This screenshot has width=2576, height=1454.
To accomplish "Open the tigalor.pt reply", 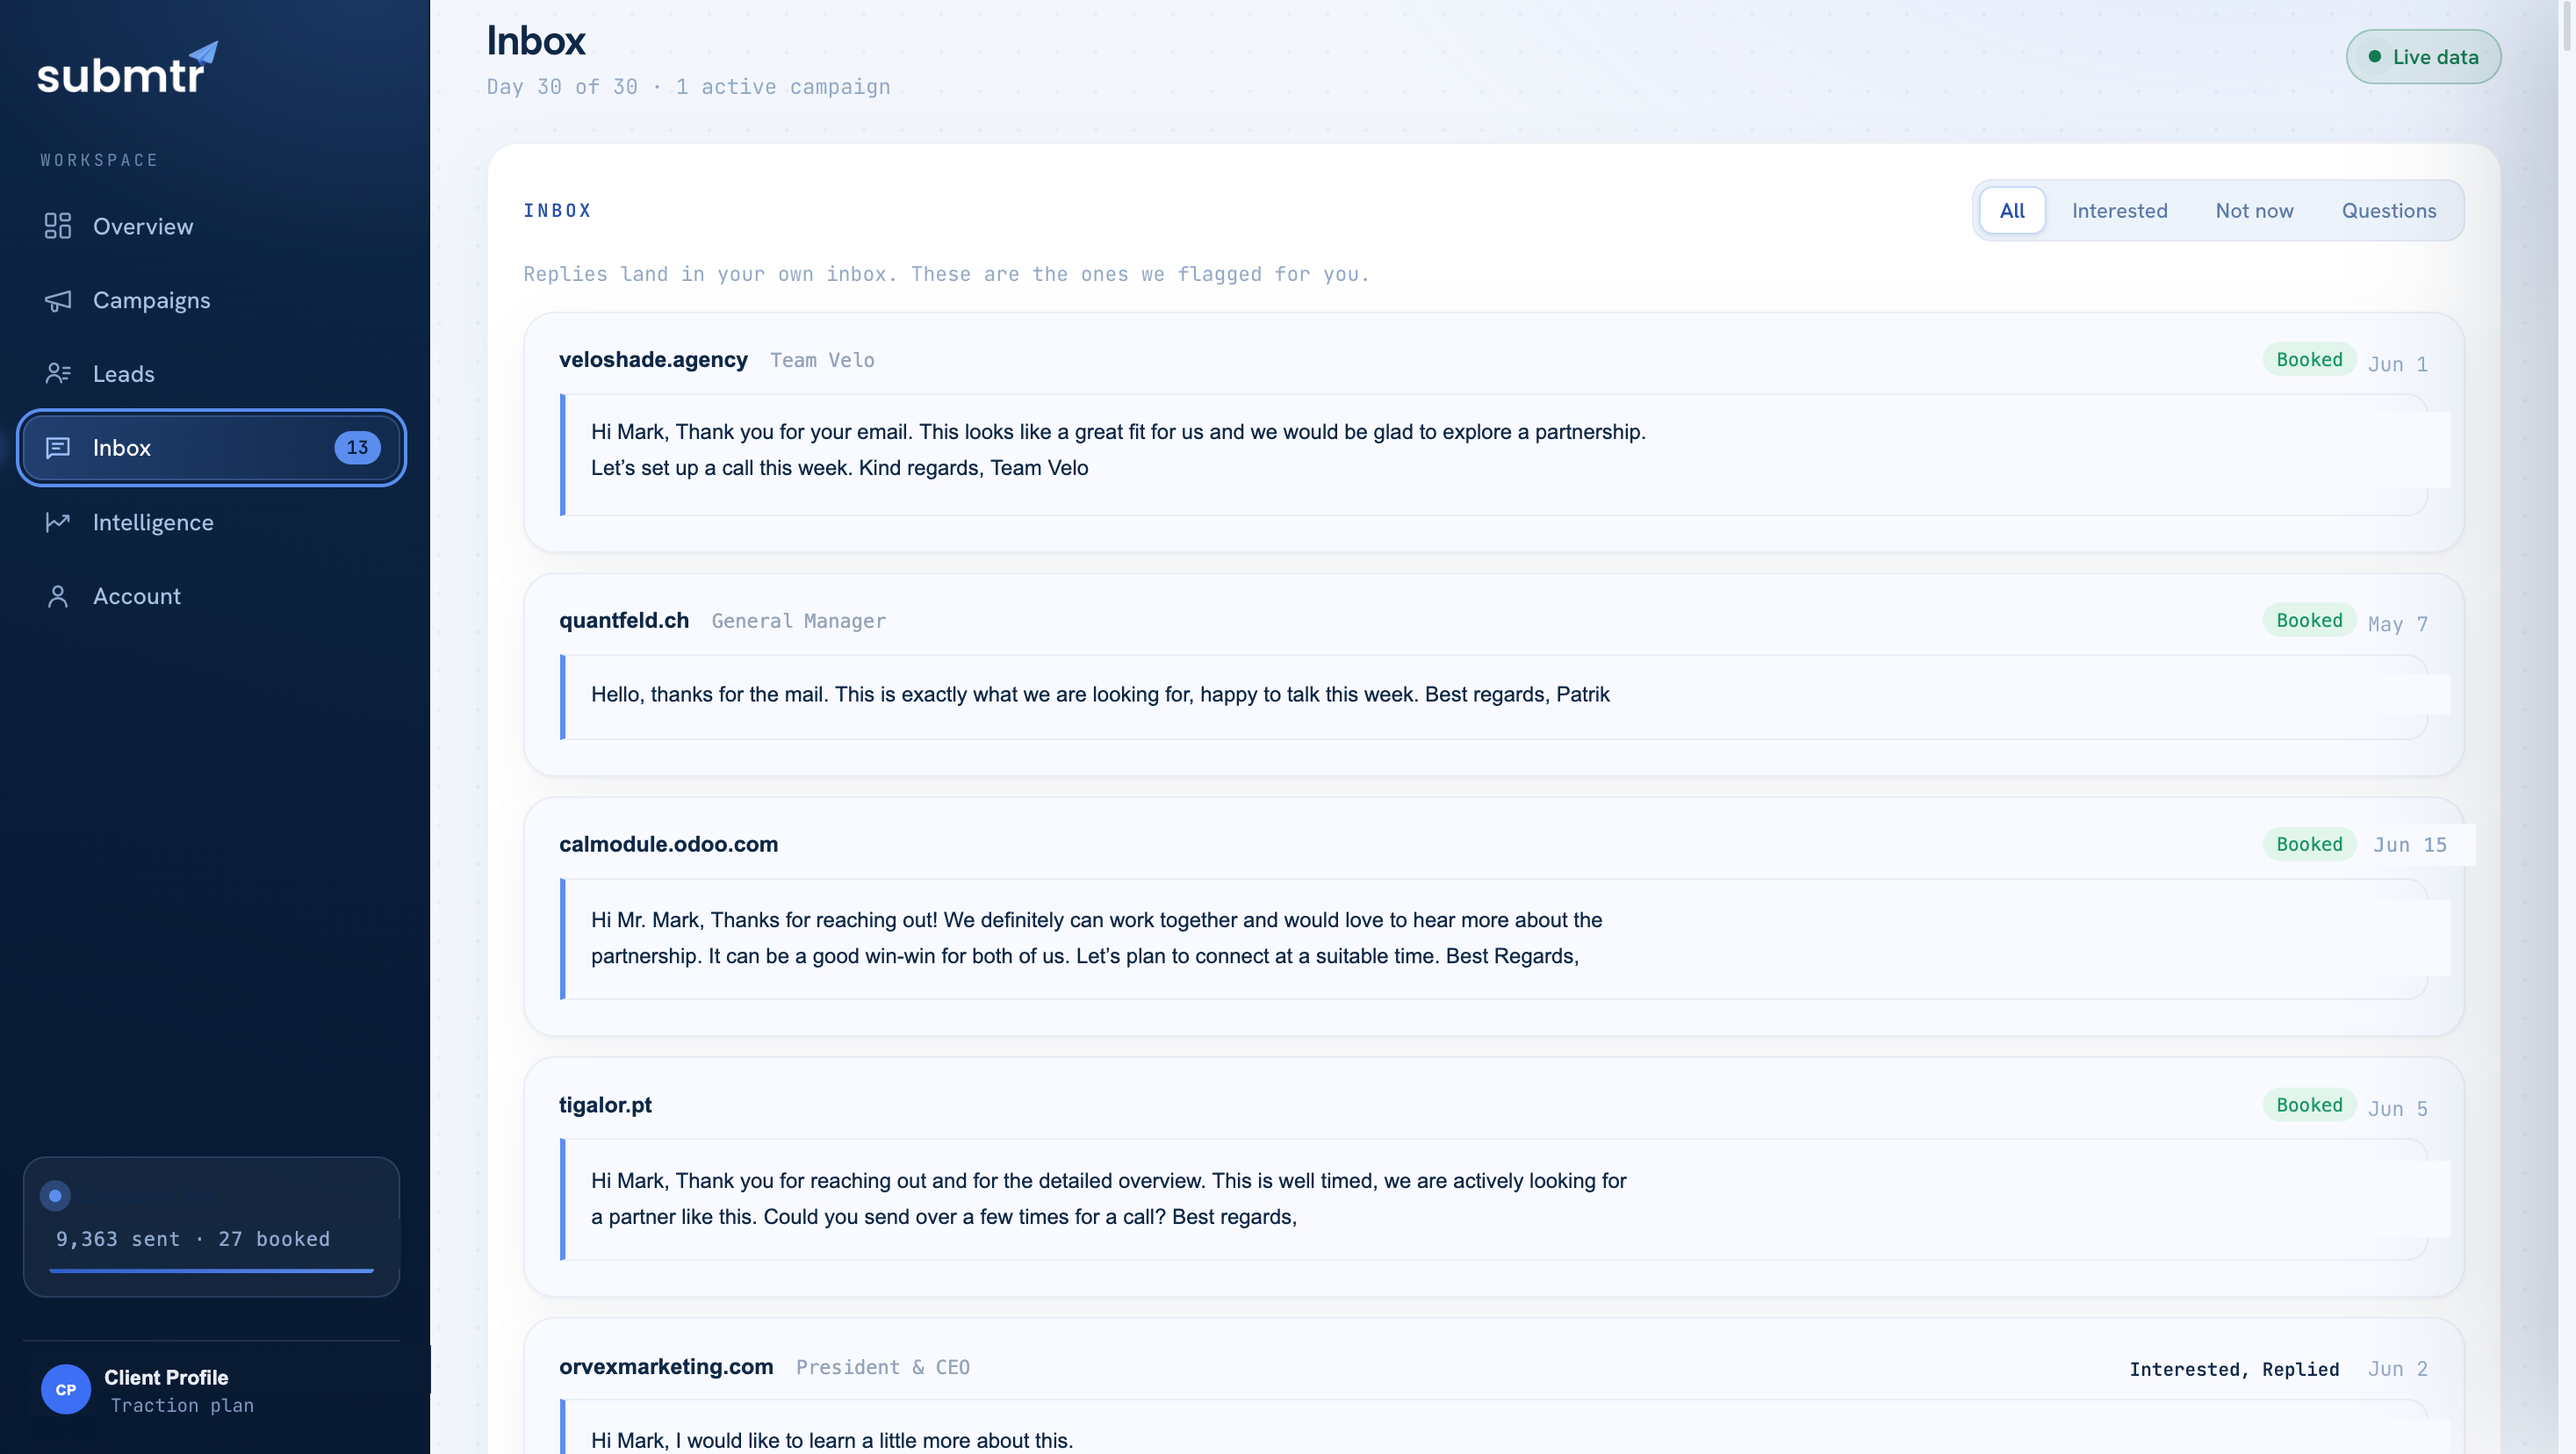I will pos(1493,1177).
